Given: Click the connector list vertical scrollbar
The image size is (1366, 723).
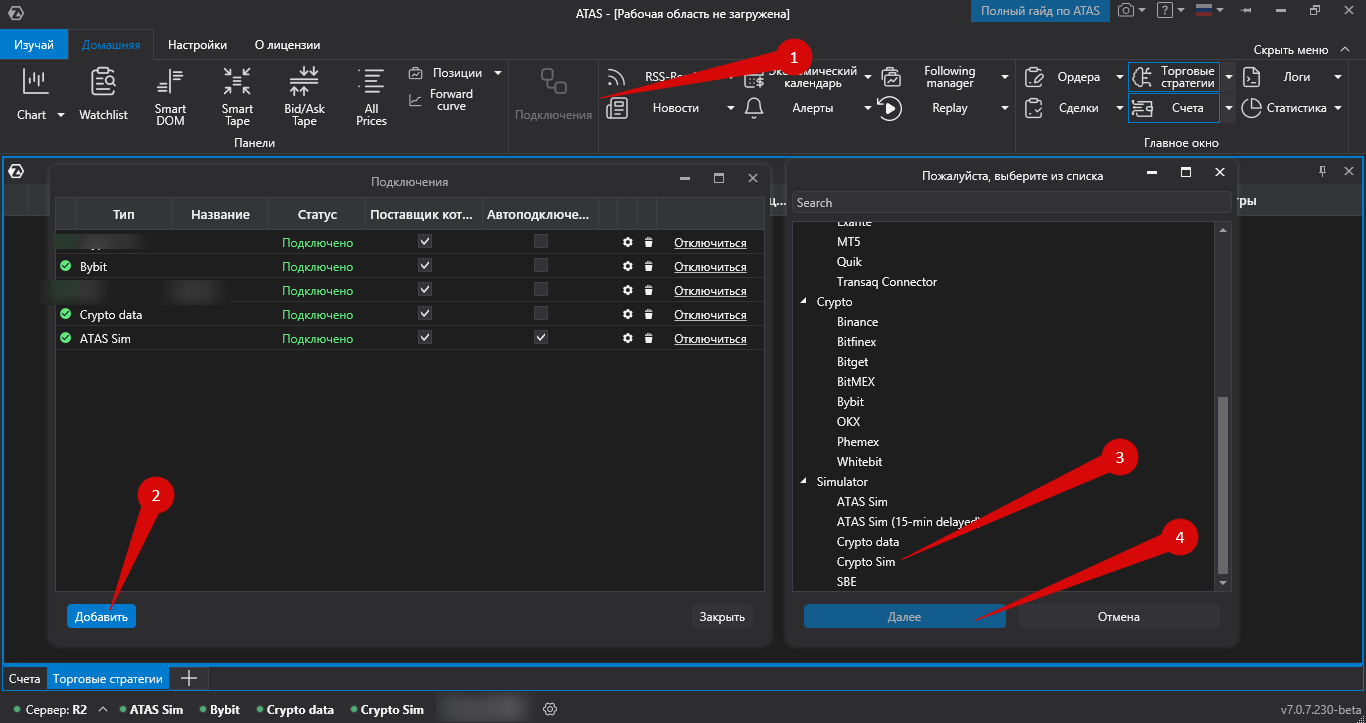Looking at the screenshot, I should tap(1222, 485).
